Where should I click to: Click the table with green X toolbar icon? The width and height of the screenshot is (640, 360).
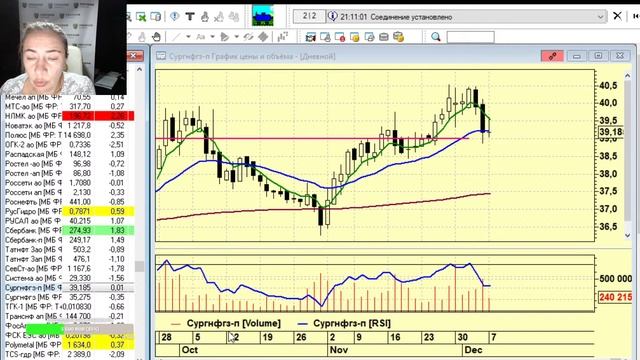[141, 17]
